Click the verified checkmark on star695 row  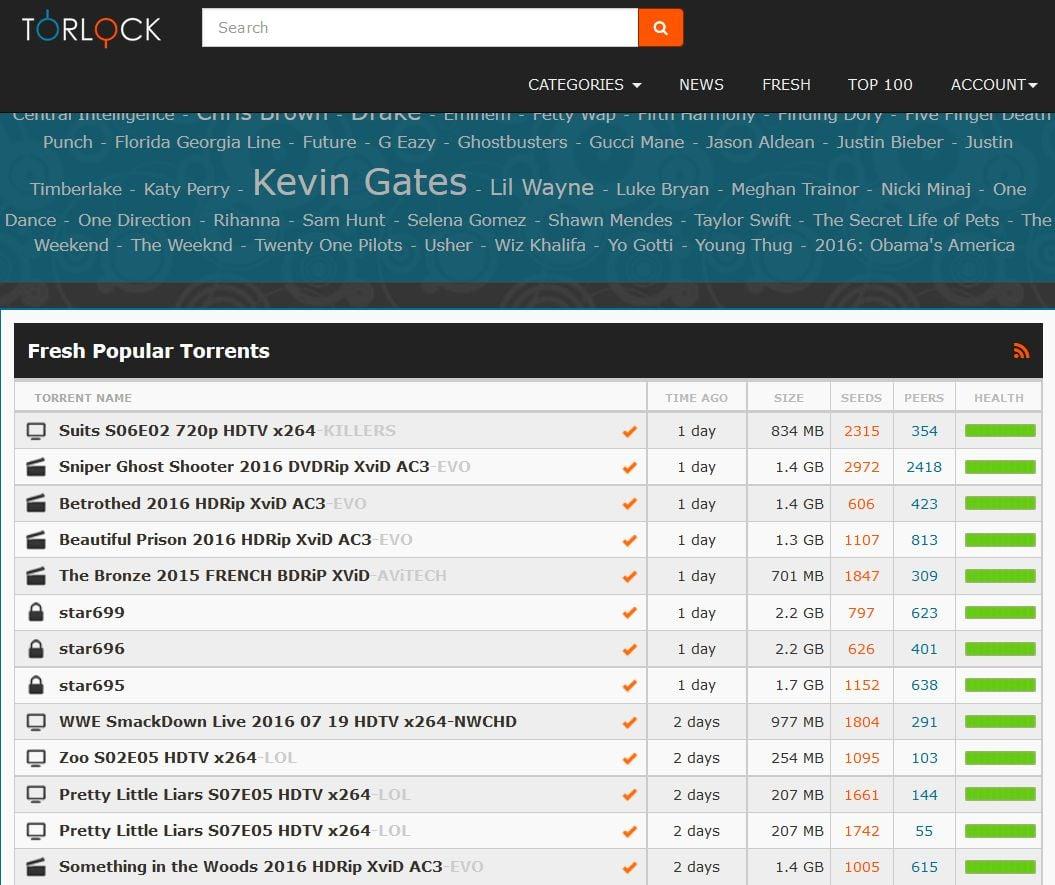coord(629,686)
